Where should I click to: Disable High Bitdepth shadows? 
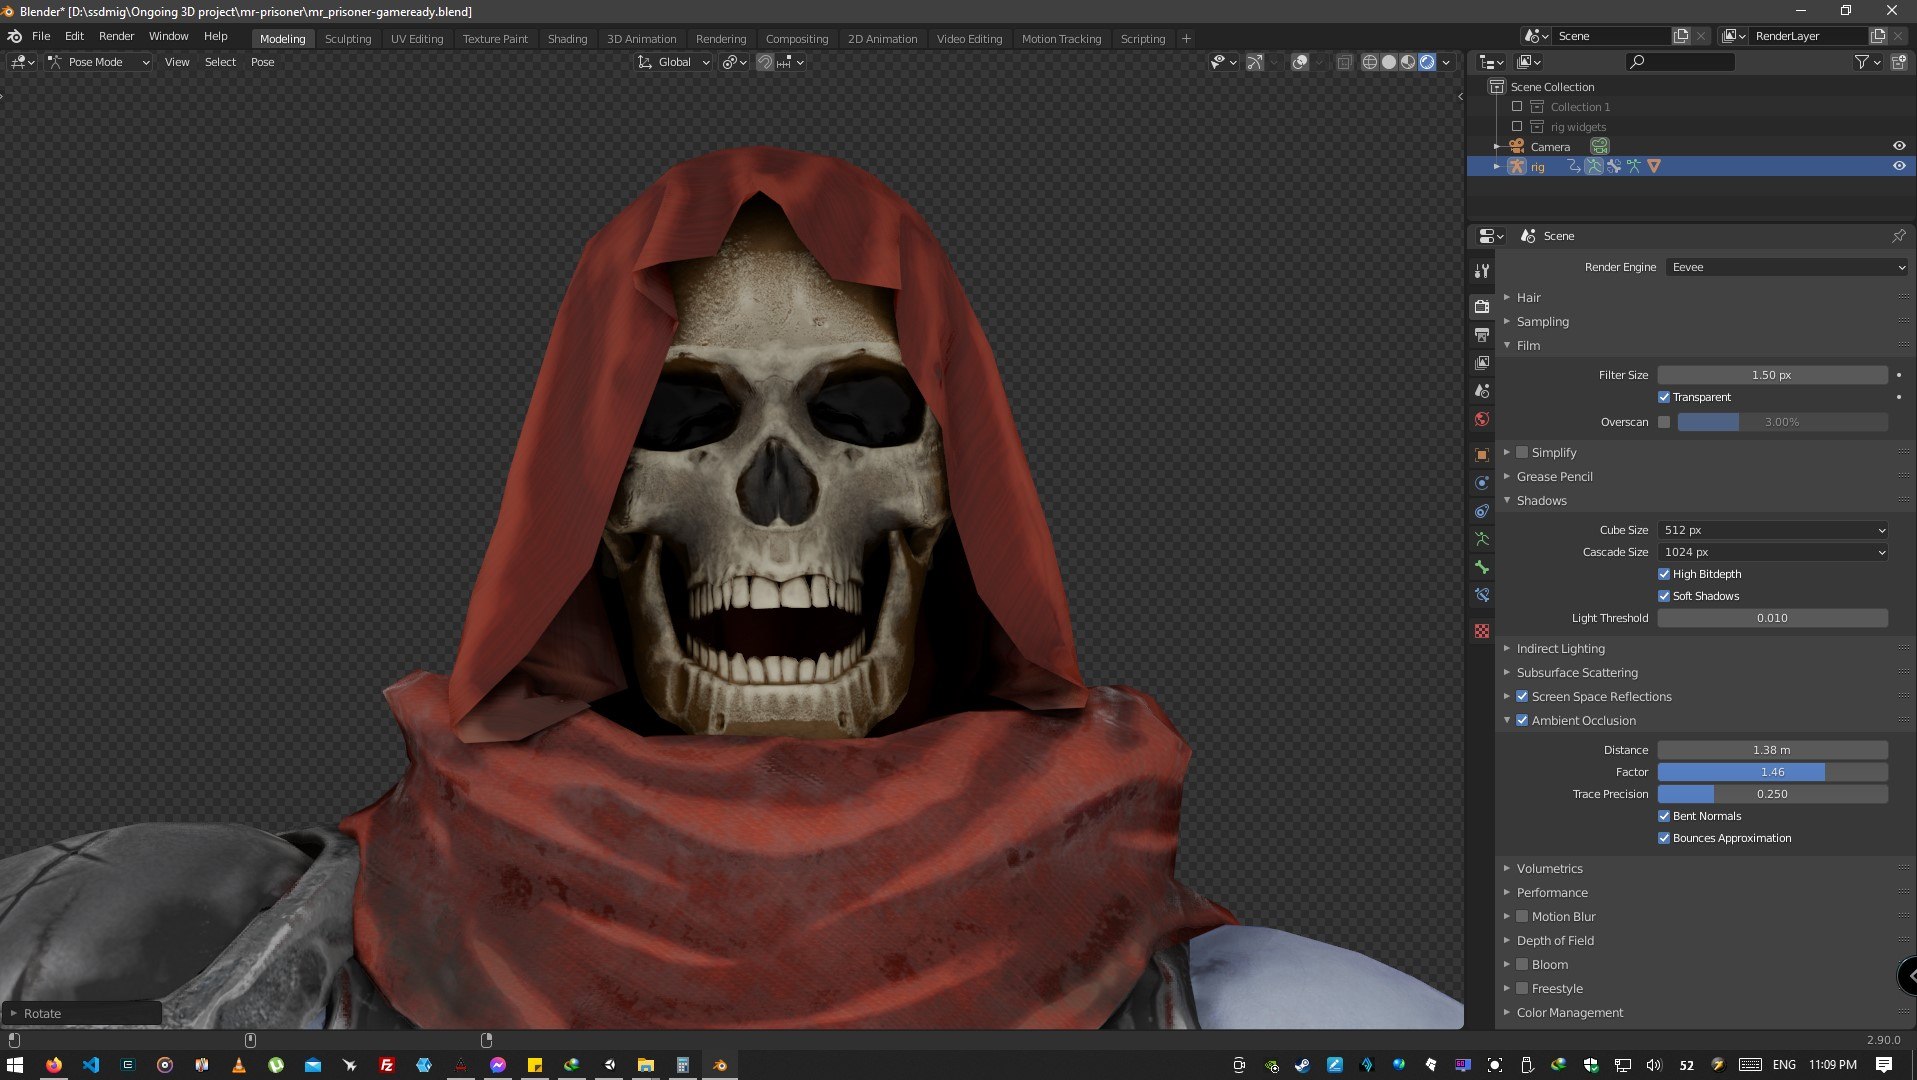click(x=1664, y=574)
